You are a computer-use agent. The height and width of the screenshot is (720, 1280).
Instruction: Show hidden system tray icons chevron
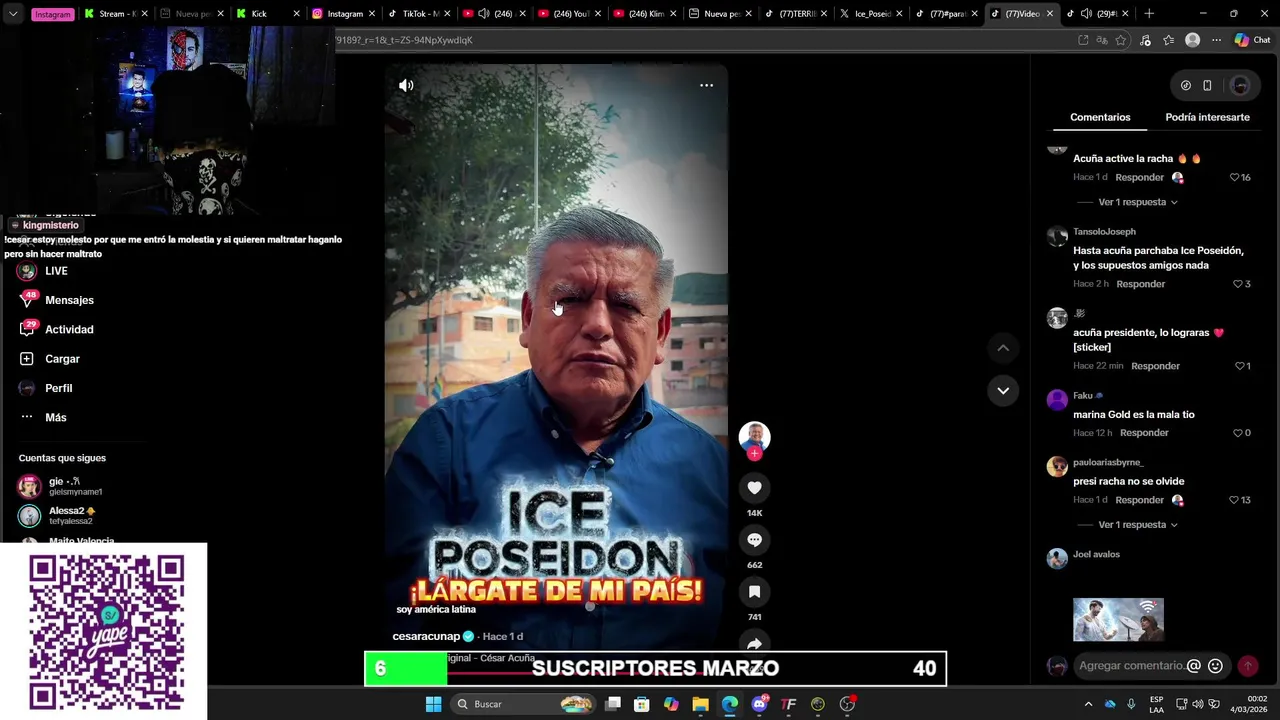(1088, 704)
